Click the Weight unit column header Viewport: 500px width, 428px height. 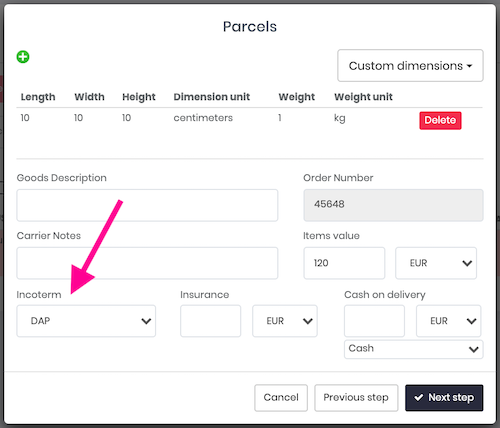[x=363, y=97]
